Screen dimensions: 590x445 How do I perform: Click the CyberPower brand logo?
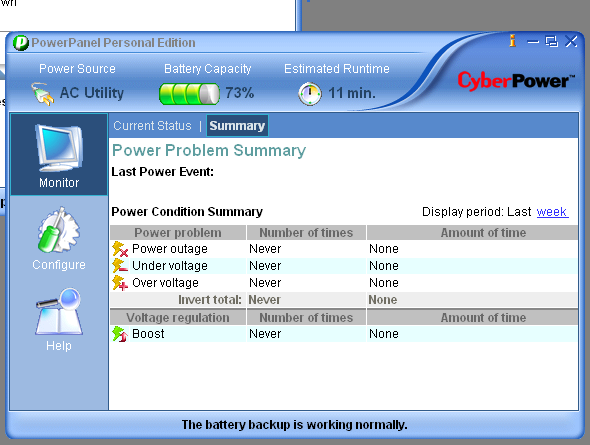click(516, 81)
